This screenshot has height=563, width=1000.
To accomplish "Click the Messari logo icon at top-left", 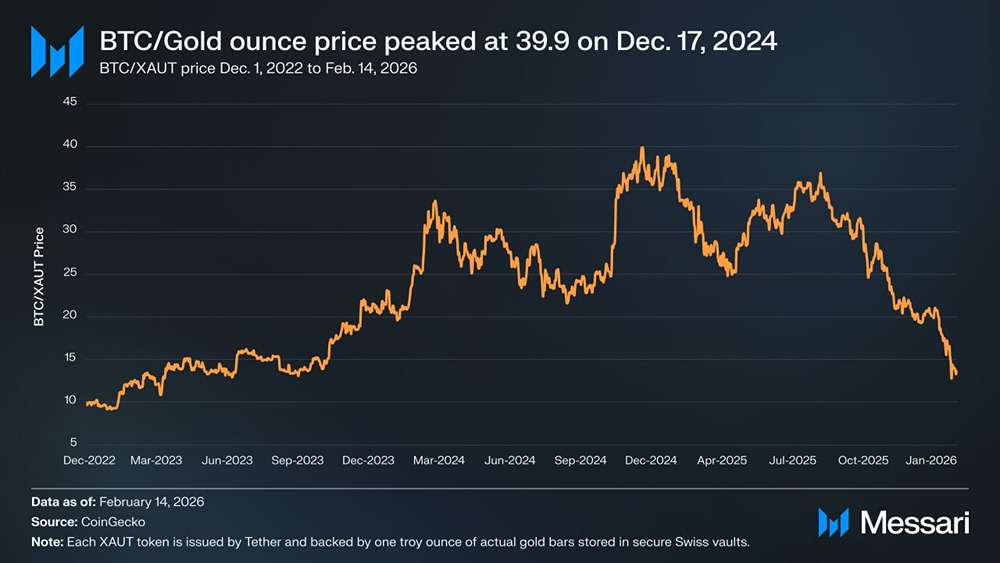I will 56,52.
